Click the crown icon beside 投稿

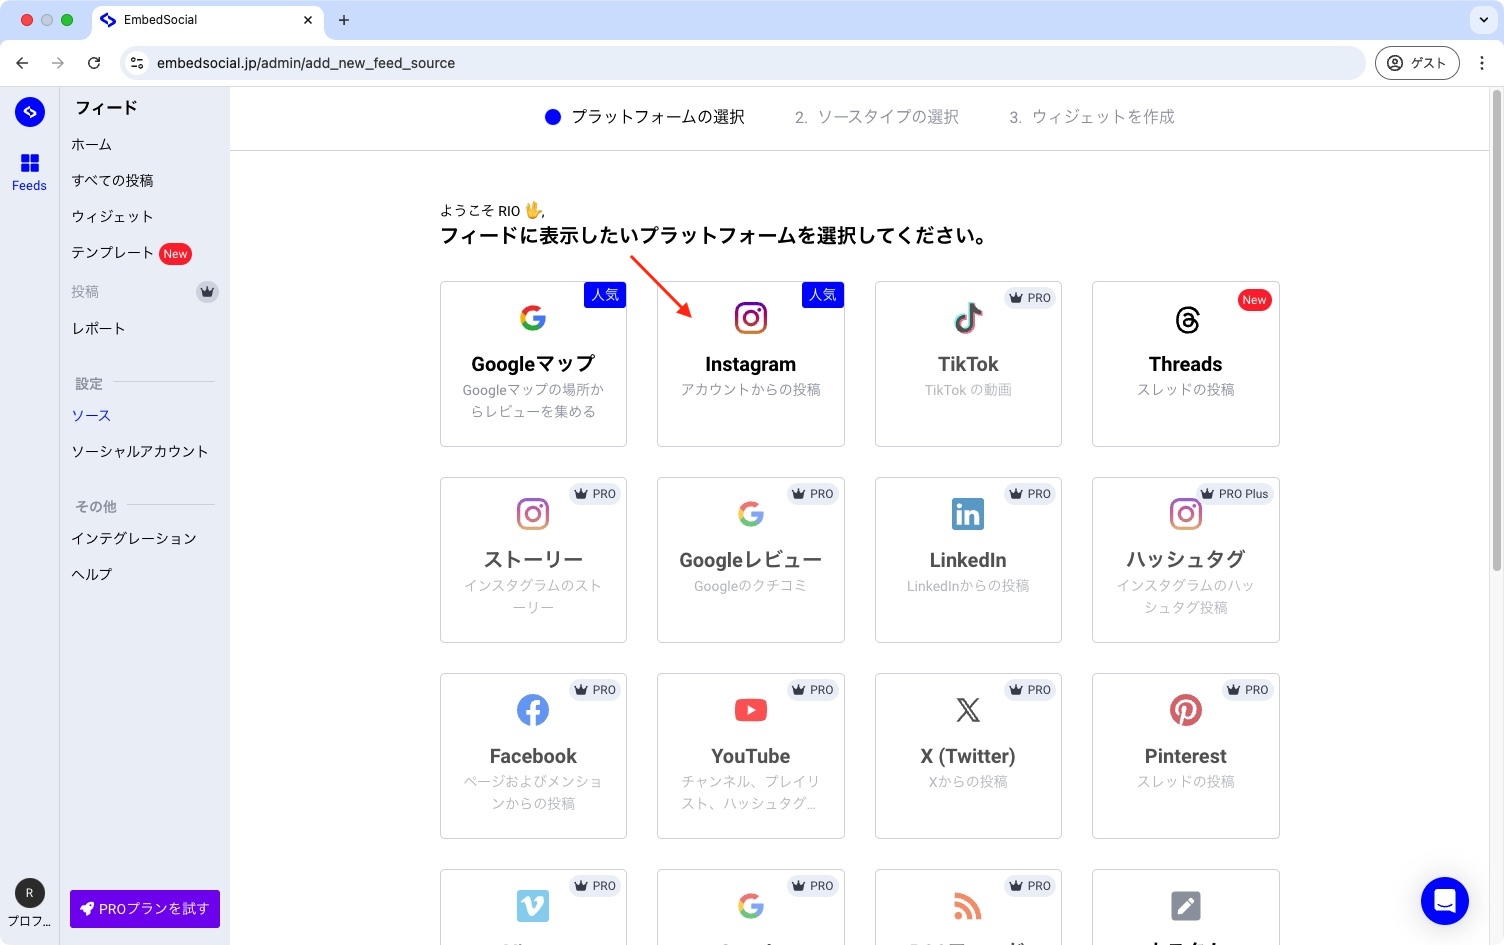coord(207,292)
